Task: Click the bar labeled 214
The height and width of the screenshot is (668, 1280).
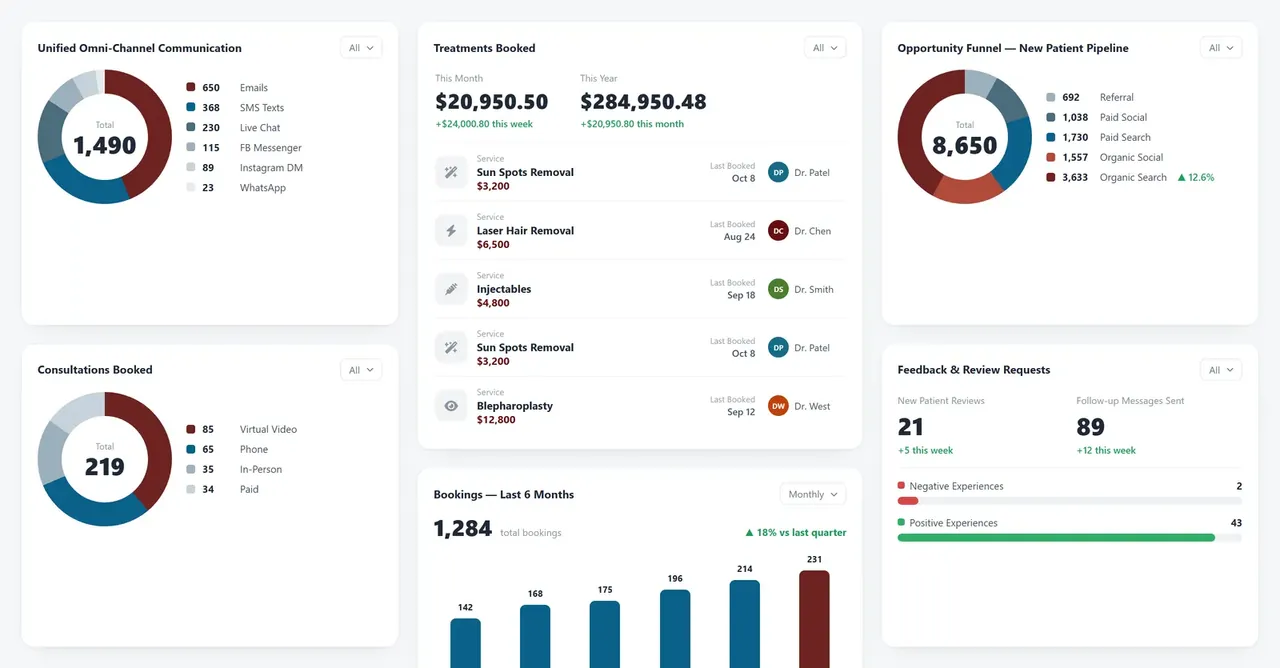Action: pos(745,624)
